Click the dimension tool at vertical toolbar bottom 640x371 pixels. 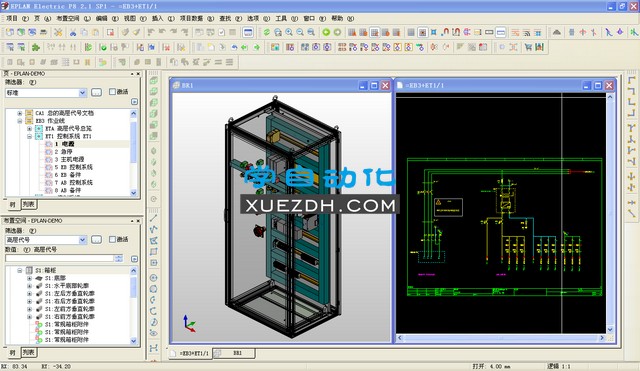coord(153,348)
